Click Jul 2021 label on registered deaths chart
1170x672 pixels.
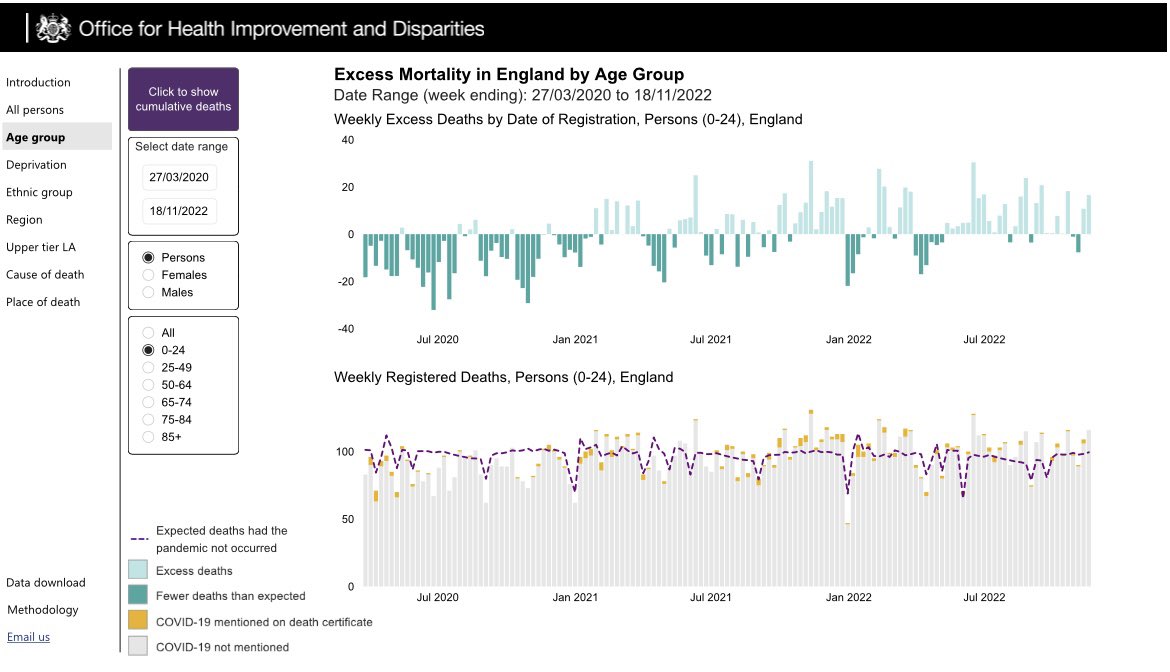tap(710, 597)
